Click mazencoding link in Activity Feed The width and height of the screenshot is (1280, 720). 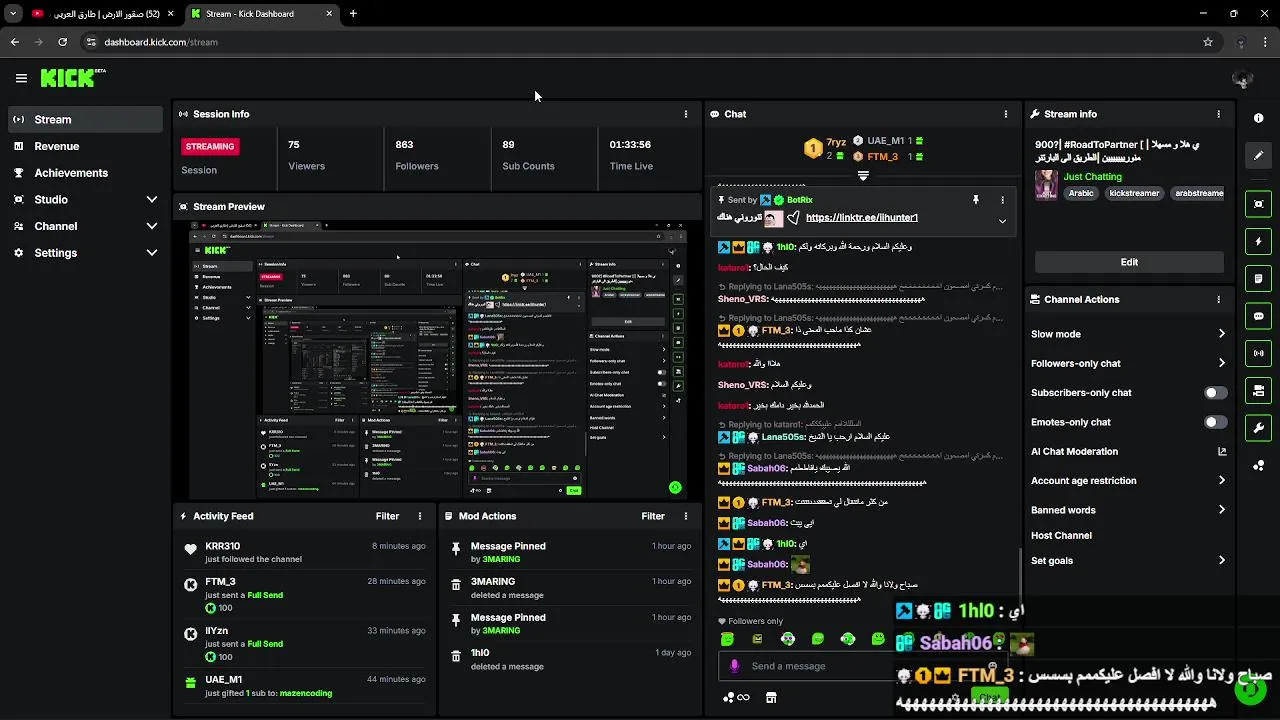tap(306, 693)
